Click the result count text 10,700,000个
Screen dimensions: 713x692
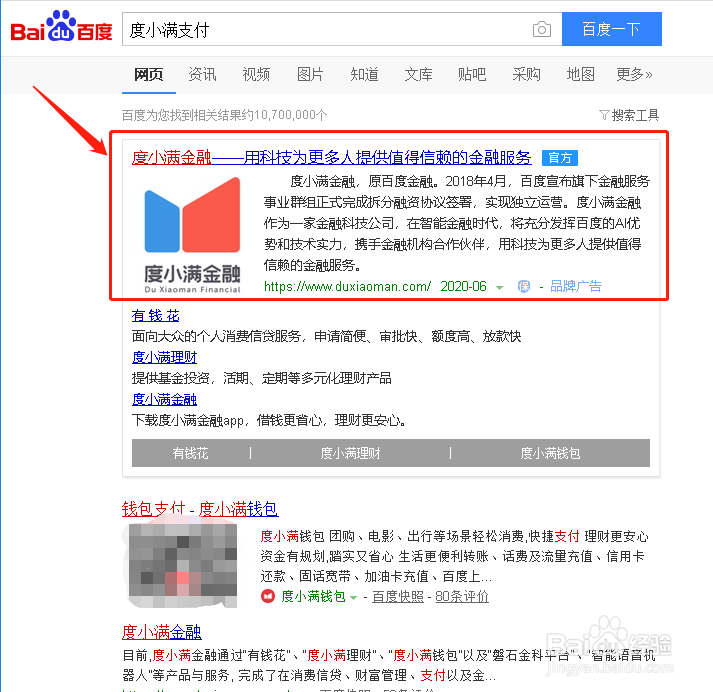pyautogui.click(x=290, y=115)
